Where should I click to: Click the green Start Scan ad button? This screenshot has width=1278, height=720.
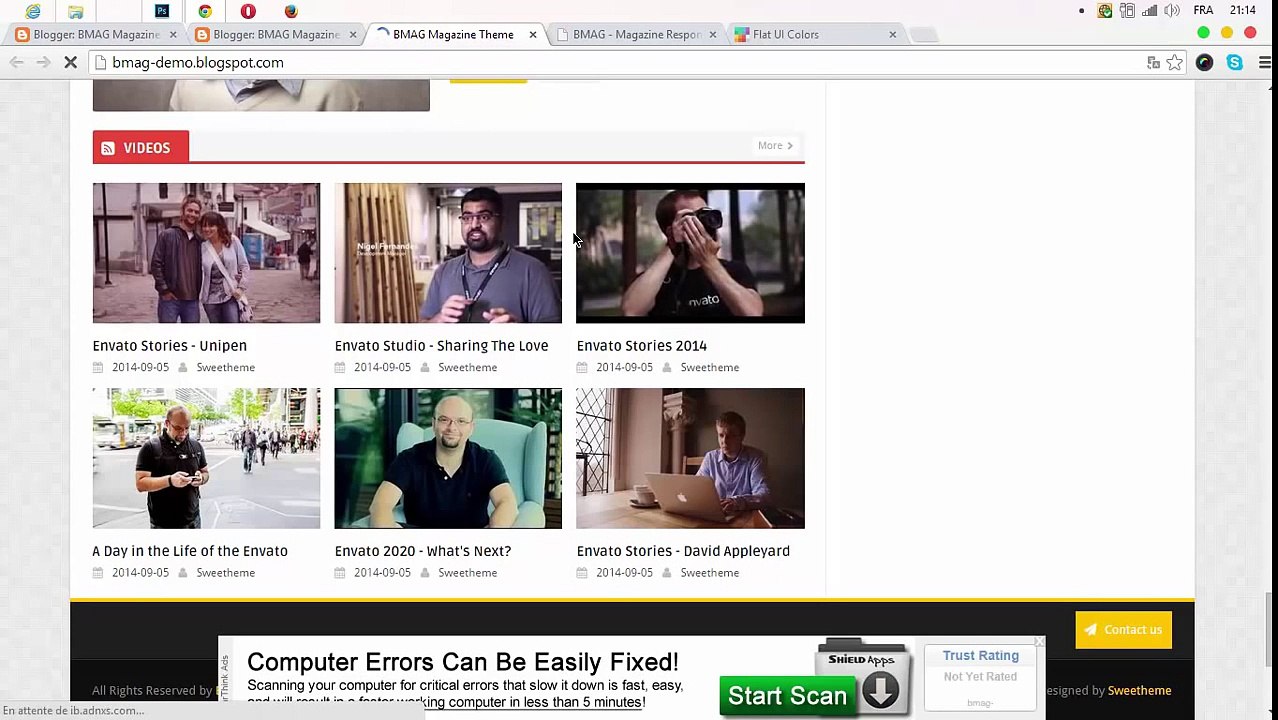787,696
